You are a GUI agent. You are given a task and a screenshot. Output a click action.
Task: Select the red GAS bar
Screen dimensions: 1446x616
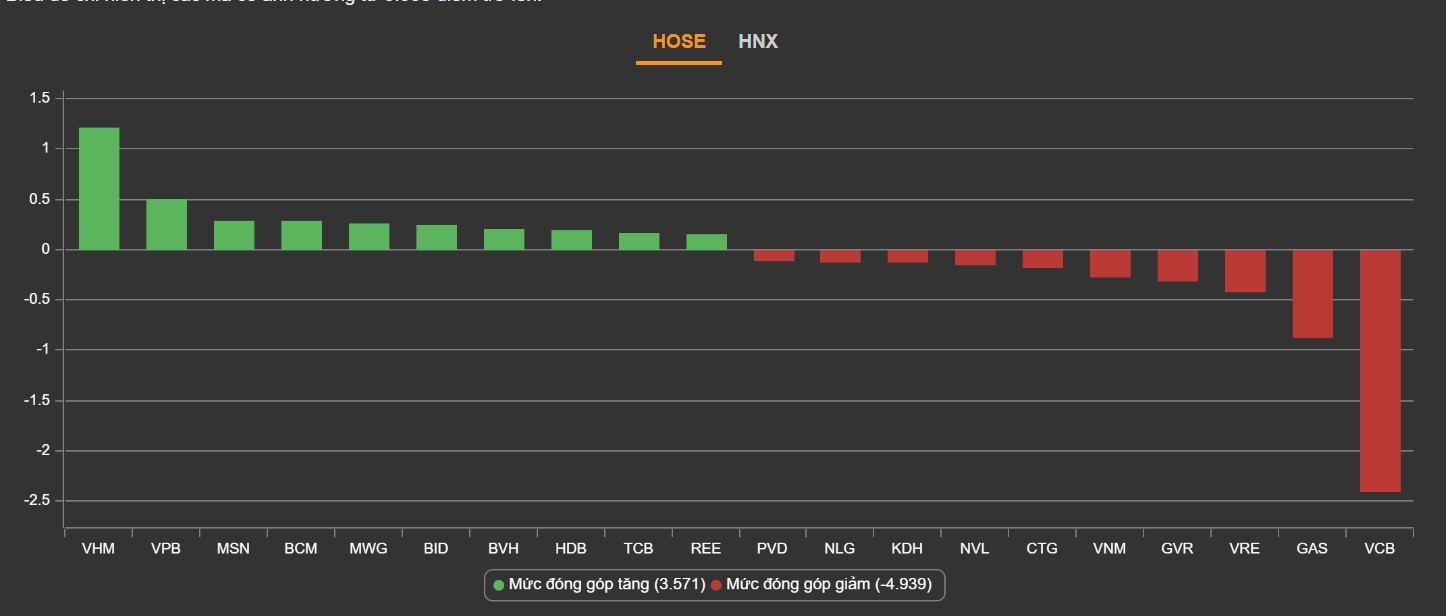coord(1312,293)
